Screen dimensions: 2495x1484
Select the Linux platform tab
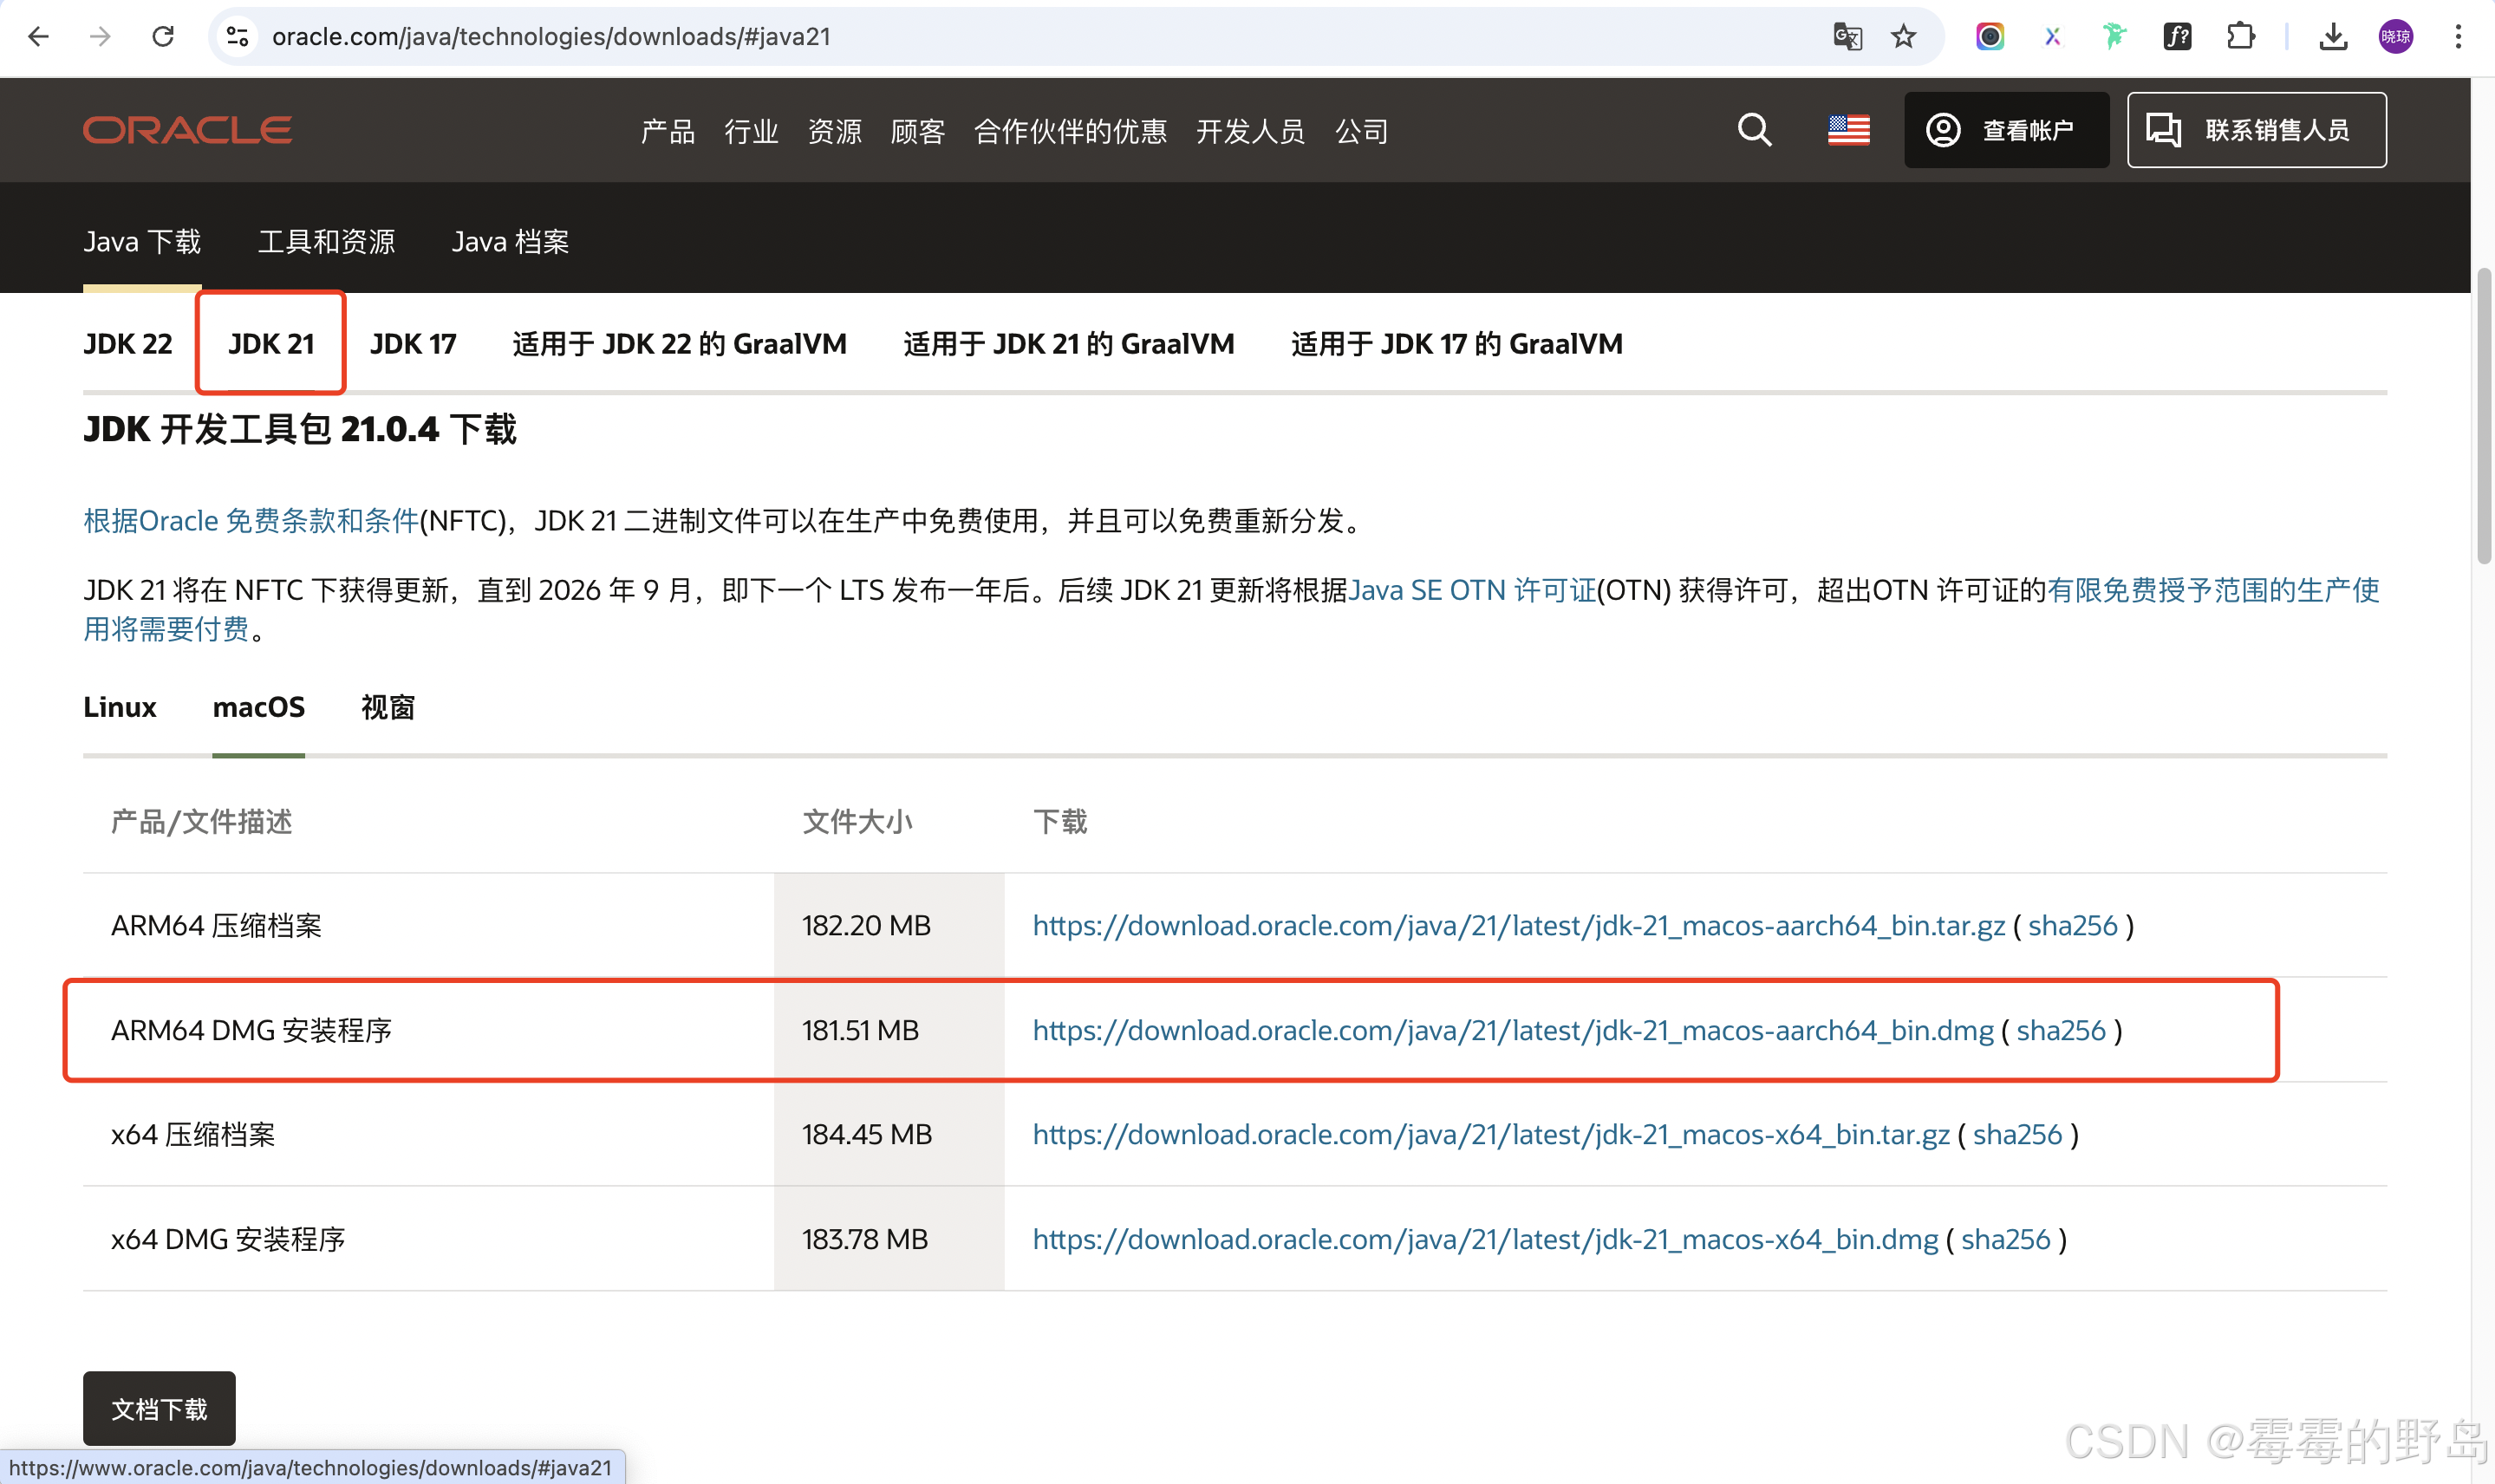(x=119, y=708)
